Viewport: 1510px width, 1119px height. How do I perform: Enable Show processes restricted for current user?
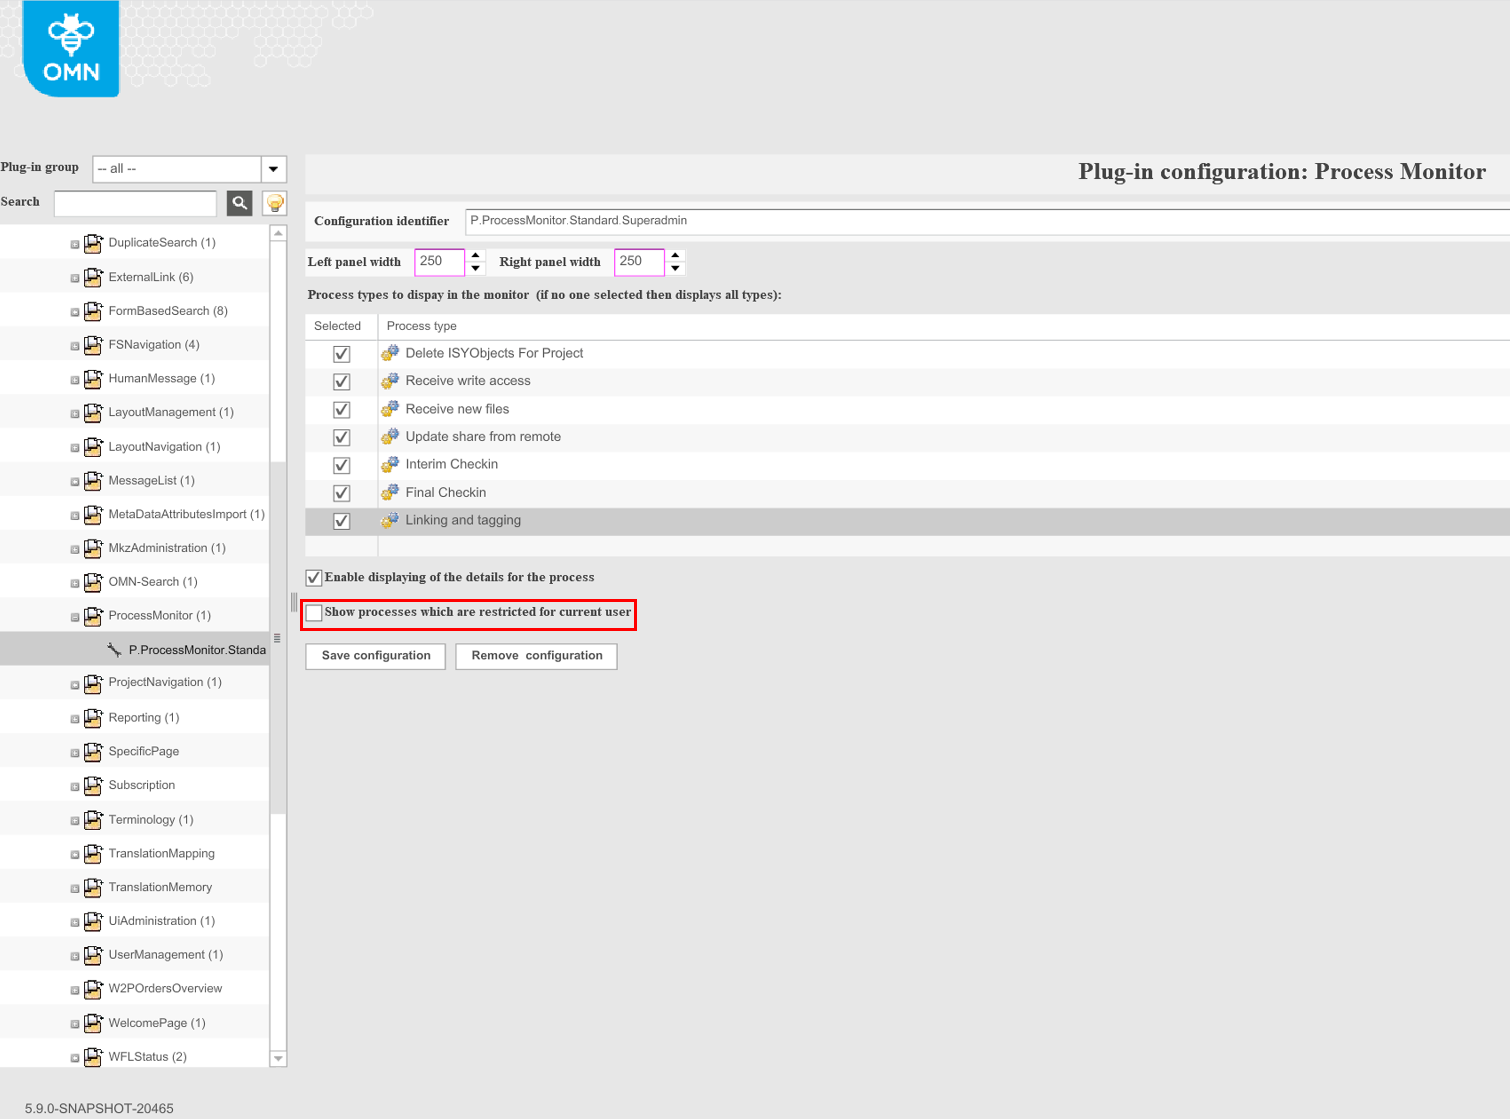tap(314, 612)
